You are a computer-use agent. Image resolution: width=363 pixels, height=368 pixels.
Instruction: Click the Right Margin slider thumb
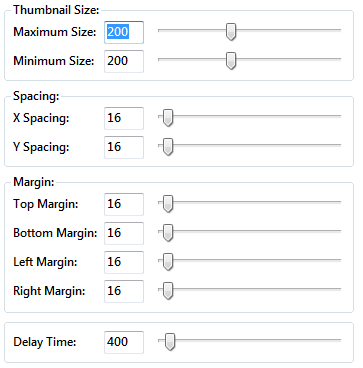[168, 291]
